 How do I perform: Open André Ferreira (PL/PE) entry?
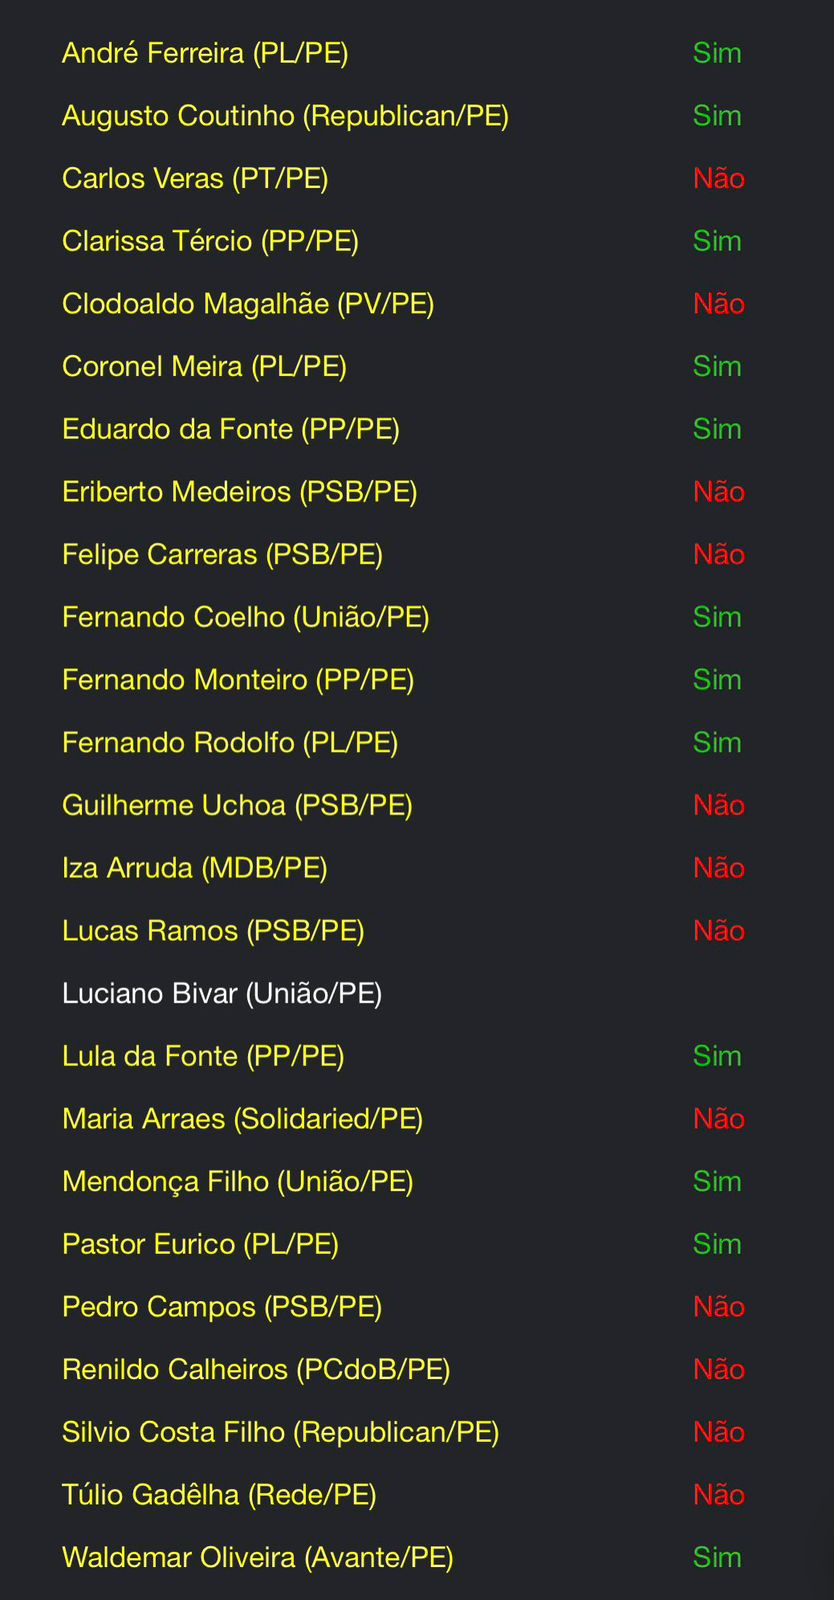[205, 53]
